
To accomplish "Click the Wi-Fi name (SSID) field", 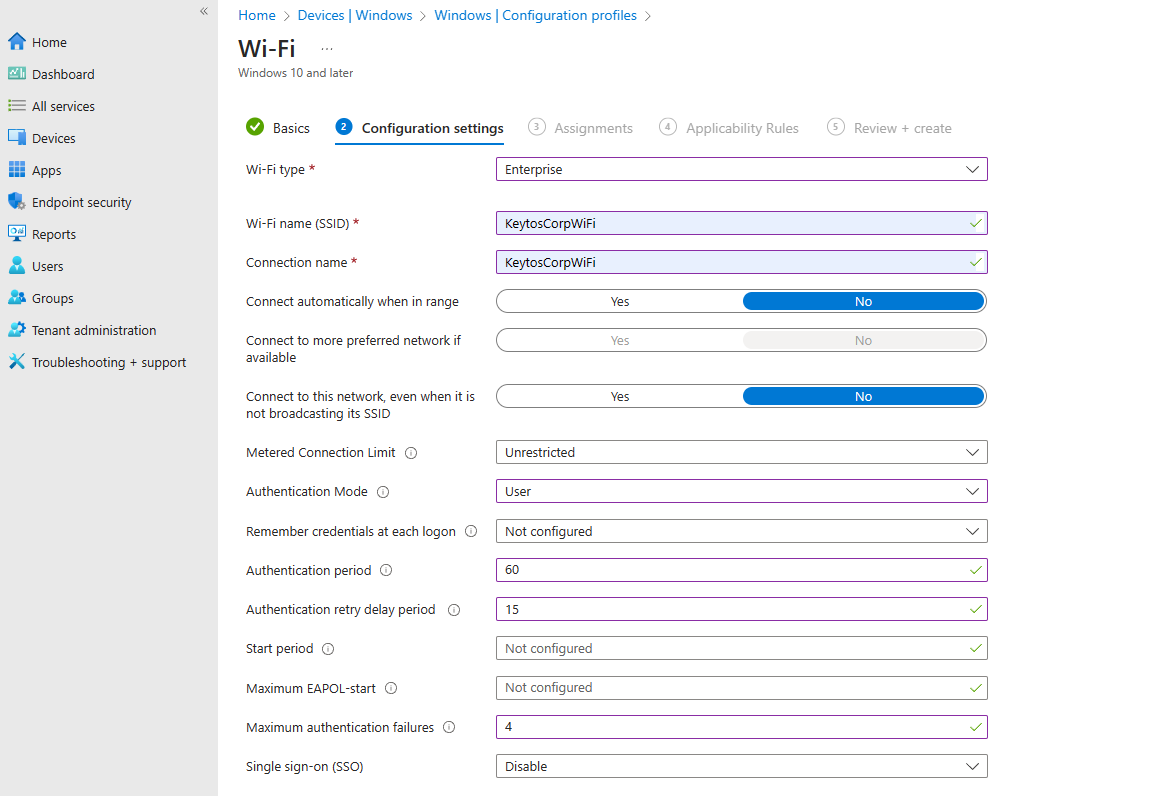I will [742, 223].
